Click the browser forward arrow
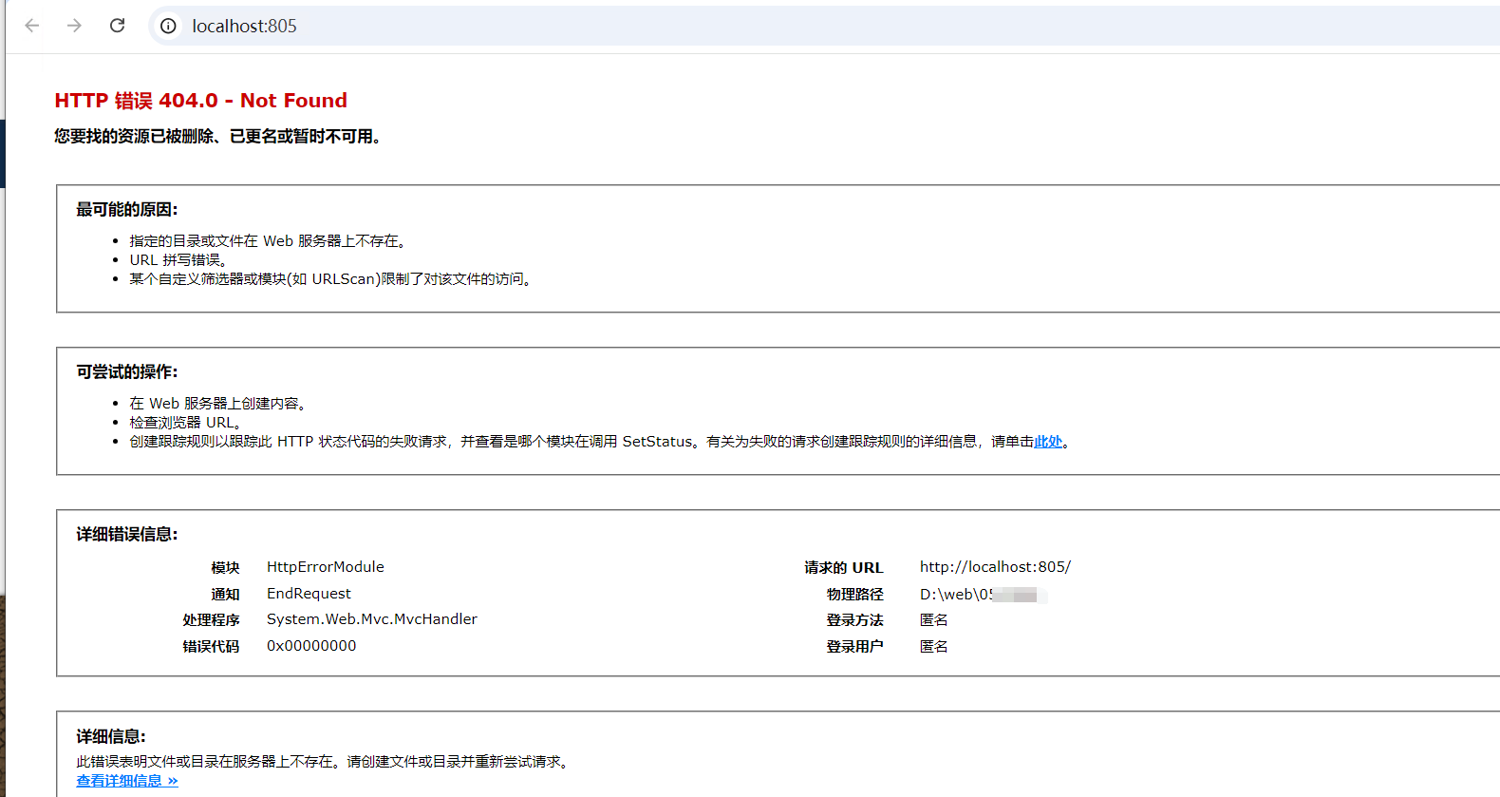This screenshot has width=1500, height=797. pos(74,26)
